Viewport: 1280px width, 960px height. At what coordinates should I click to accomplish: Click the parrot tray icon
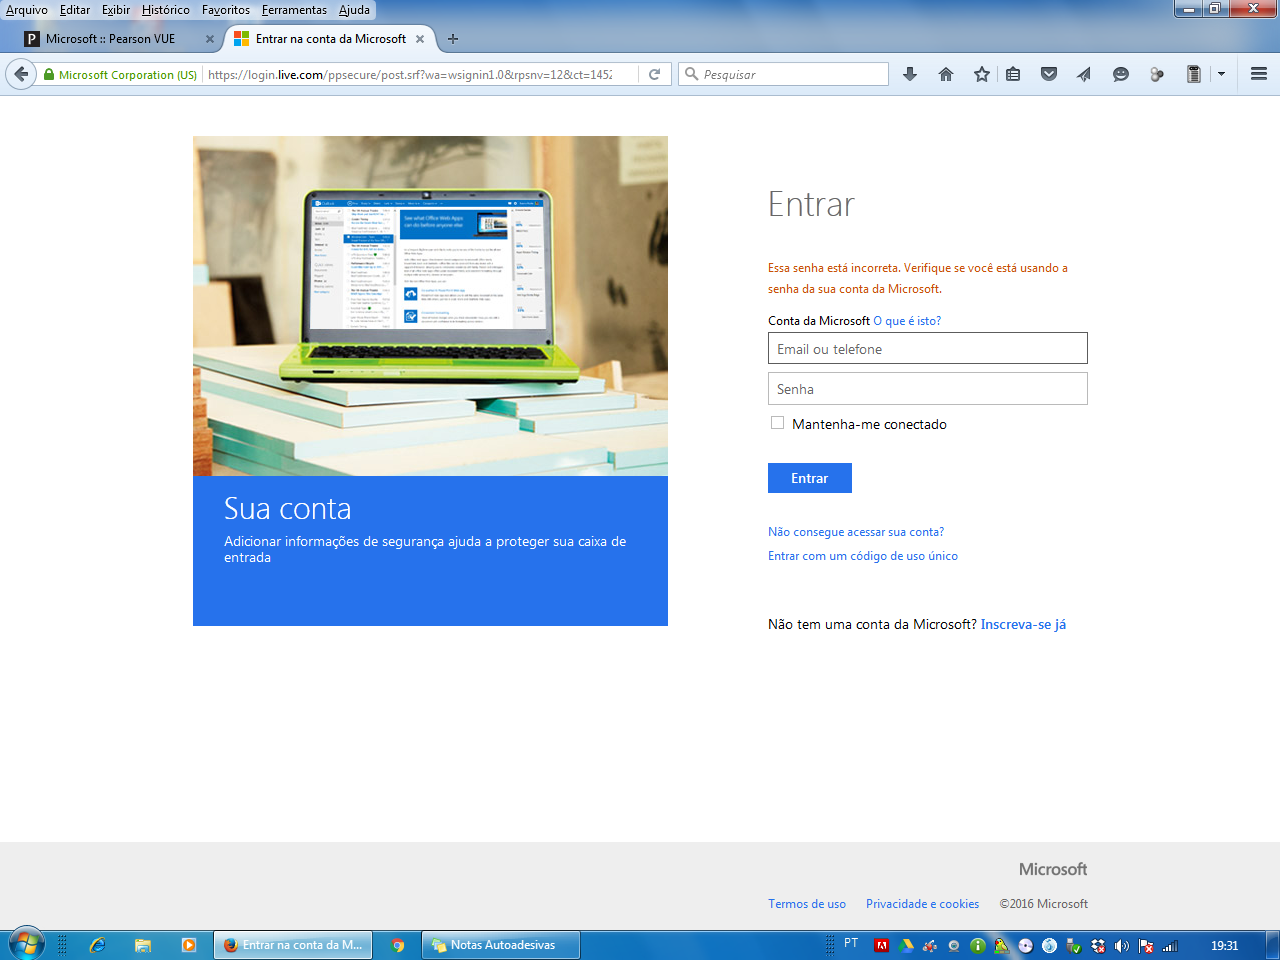pyautogui.click(x=1001, y=945)
